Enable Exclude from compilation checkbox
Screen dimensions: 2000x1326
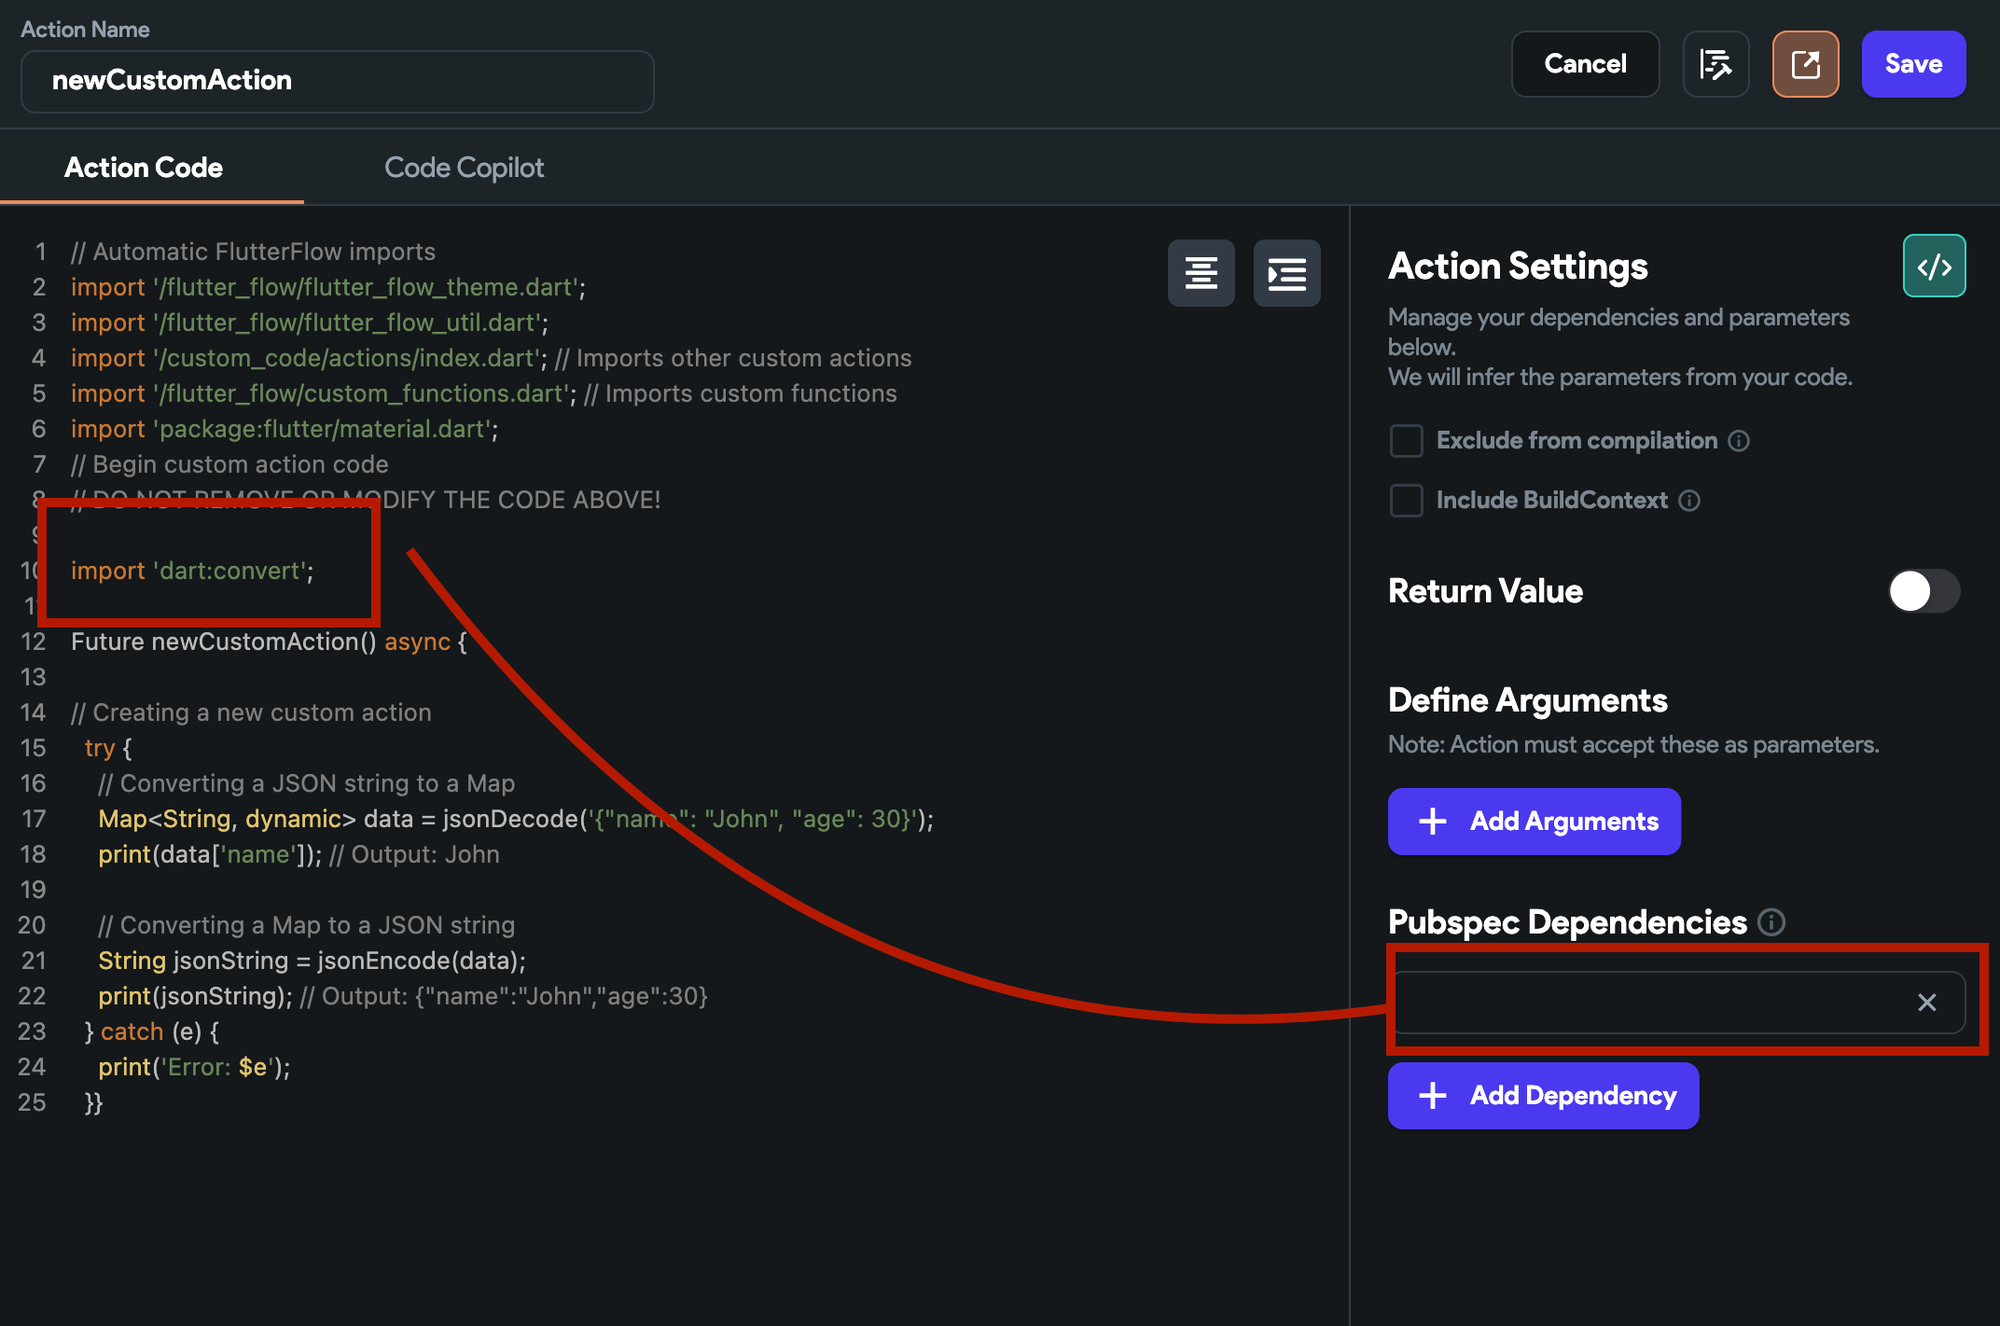pyautogui.click(x=1406, y=441)
